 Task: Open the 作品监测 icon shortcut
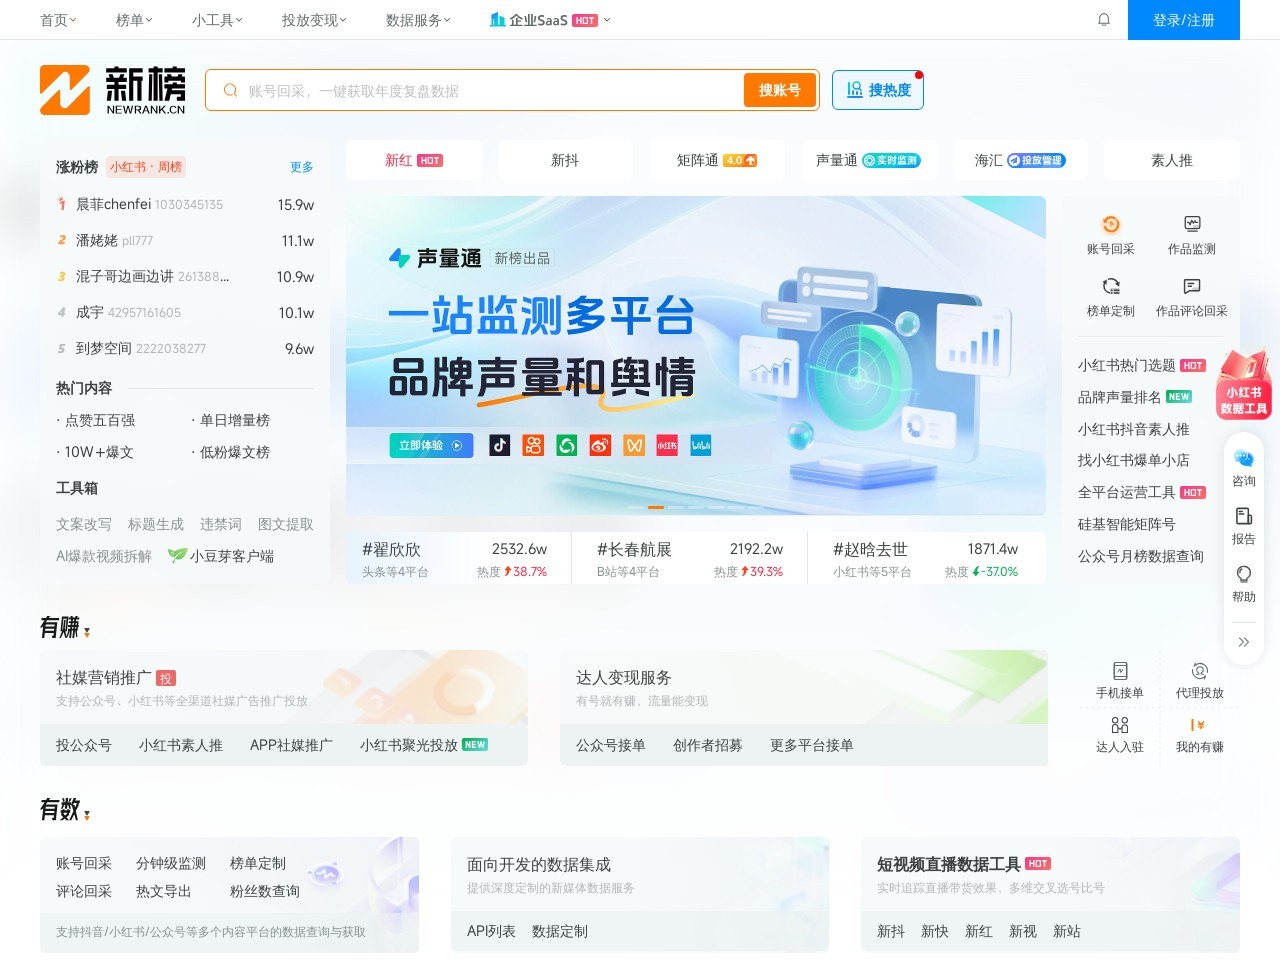point(1191,225)
